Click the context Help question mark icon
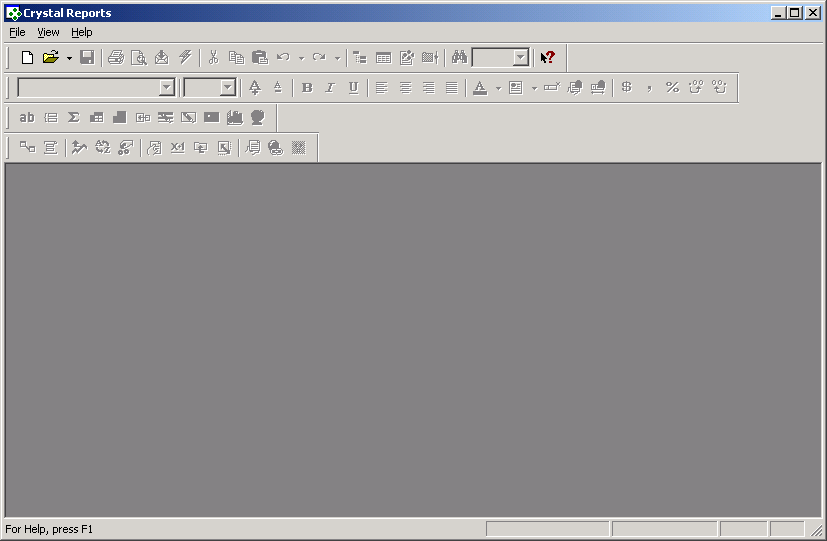Viewport: 827px width, 541px height. tap(547, 58)
